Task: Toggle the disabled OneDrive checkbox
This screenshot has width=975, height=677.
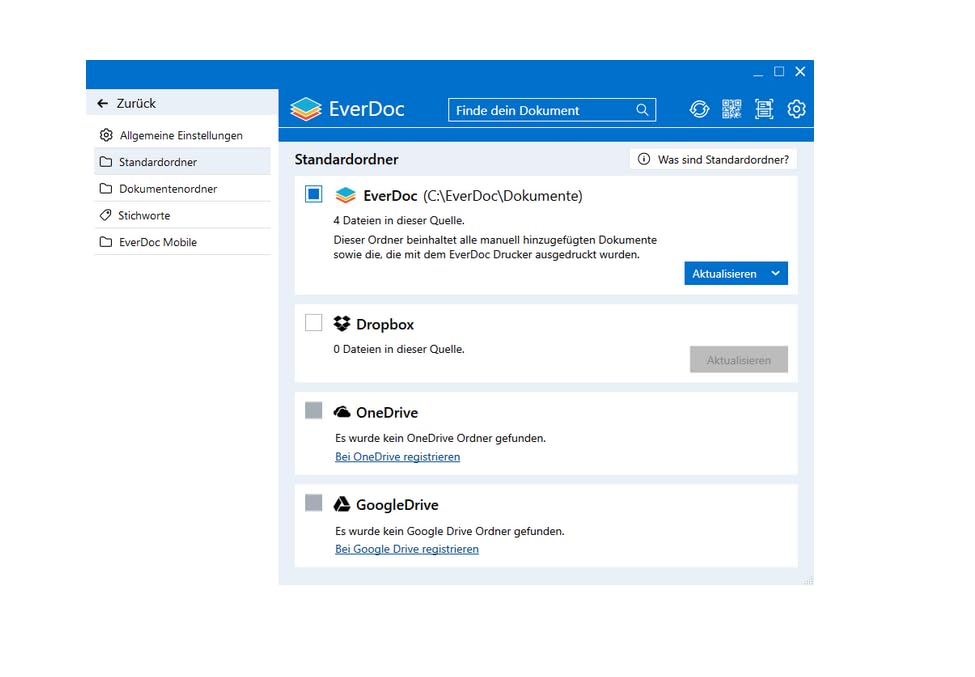Action: pos(314,410)
